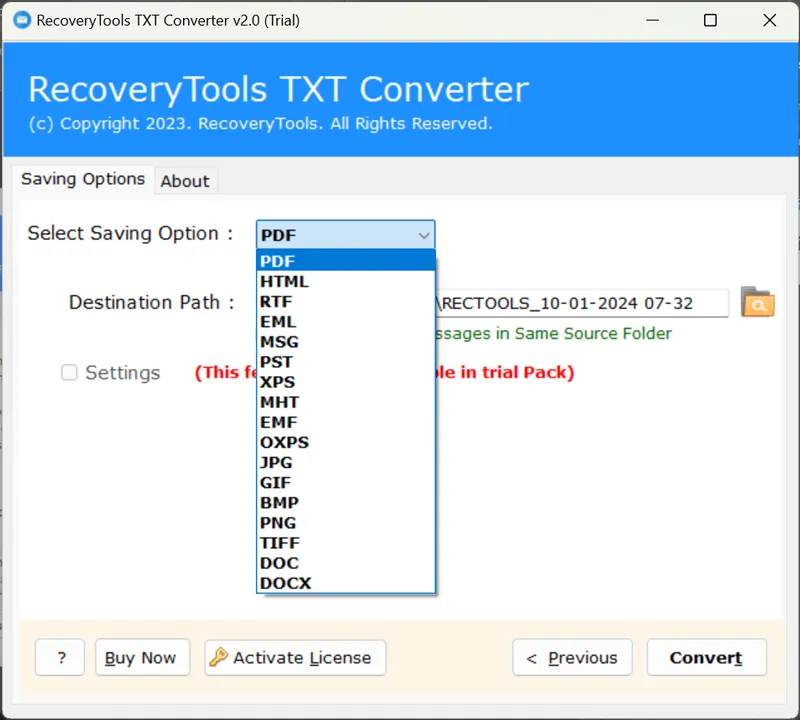The image size is (800, 720).
Task: Choose BMP from the dropdown list
Action: pos(345,503)
